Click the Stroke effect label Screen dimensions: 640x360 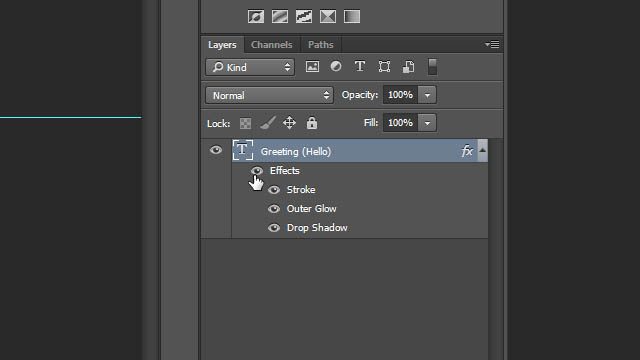click(301, 190)
